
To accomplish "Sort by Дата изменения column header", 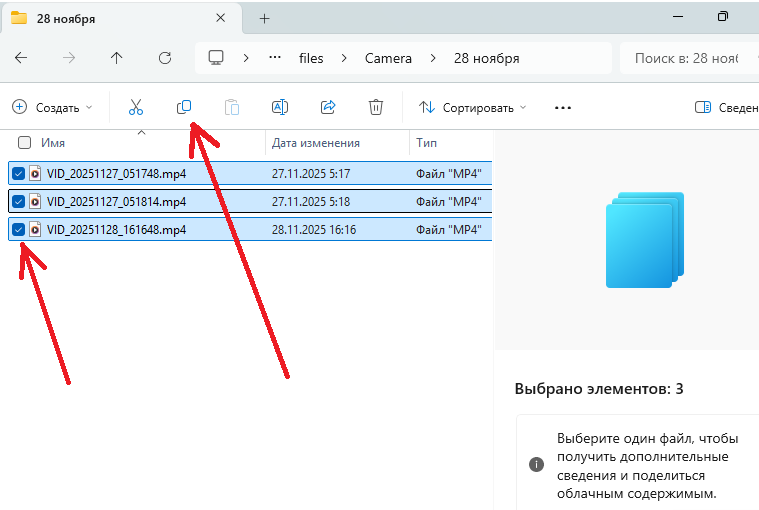I will [x=316, y=143].
